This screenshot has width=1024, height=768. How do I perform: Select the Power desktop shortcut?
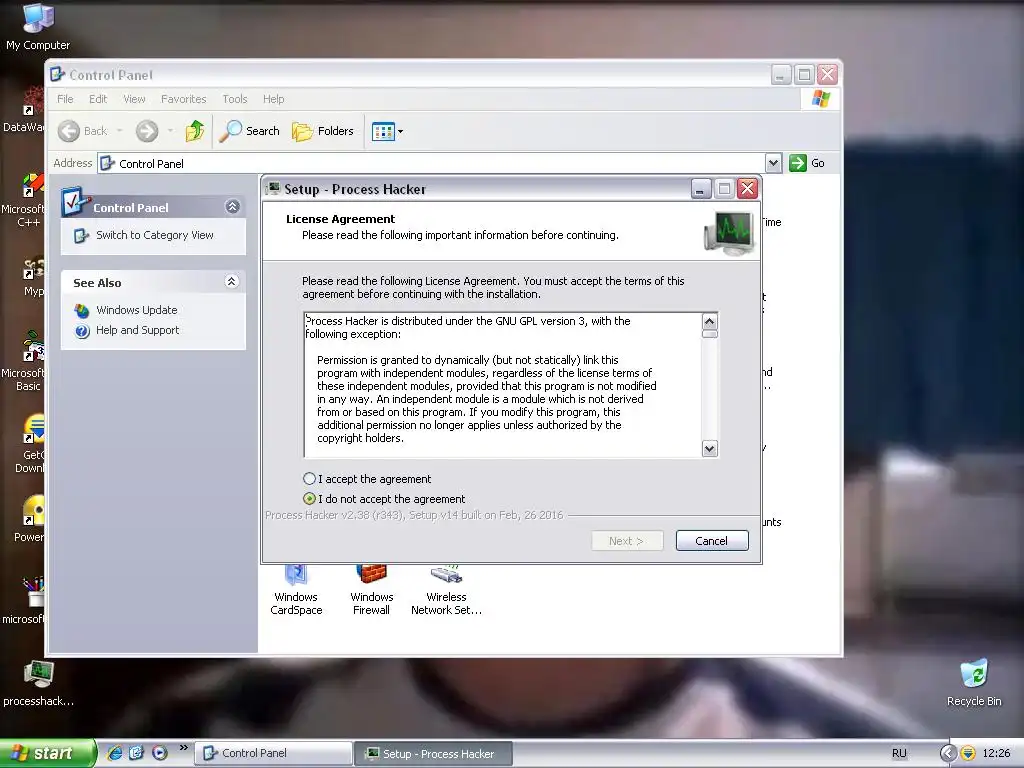29,519
